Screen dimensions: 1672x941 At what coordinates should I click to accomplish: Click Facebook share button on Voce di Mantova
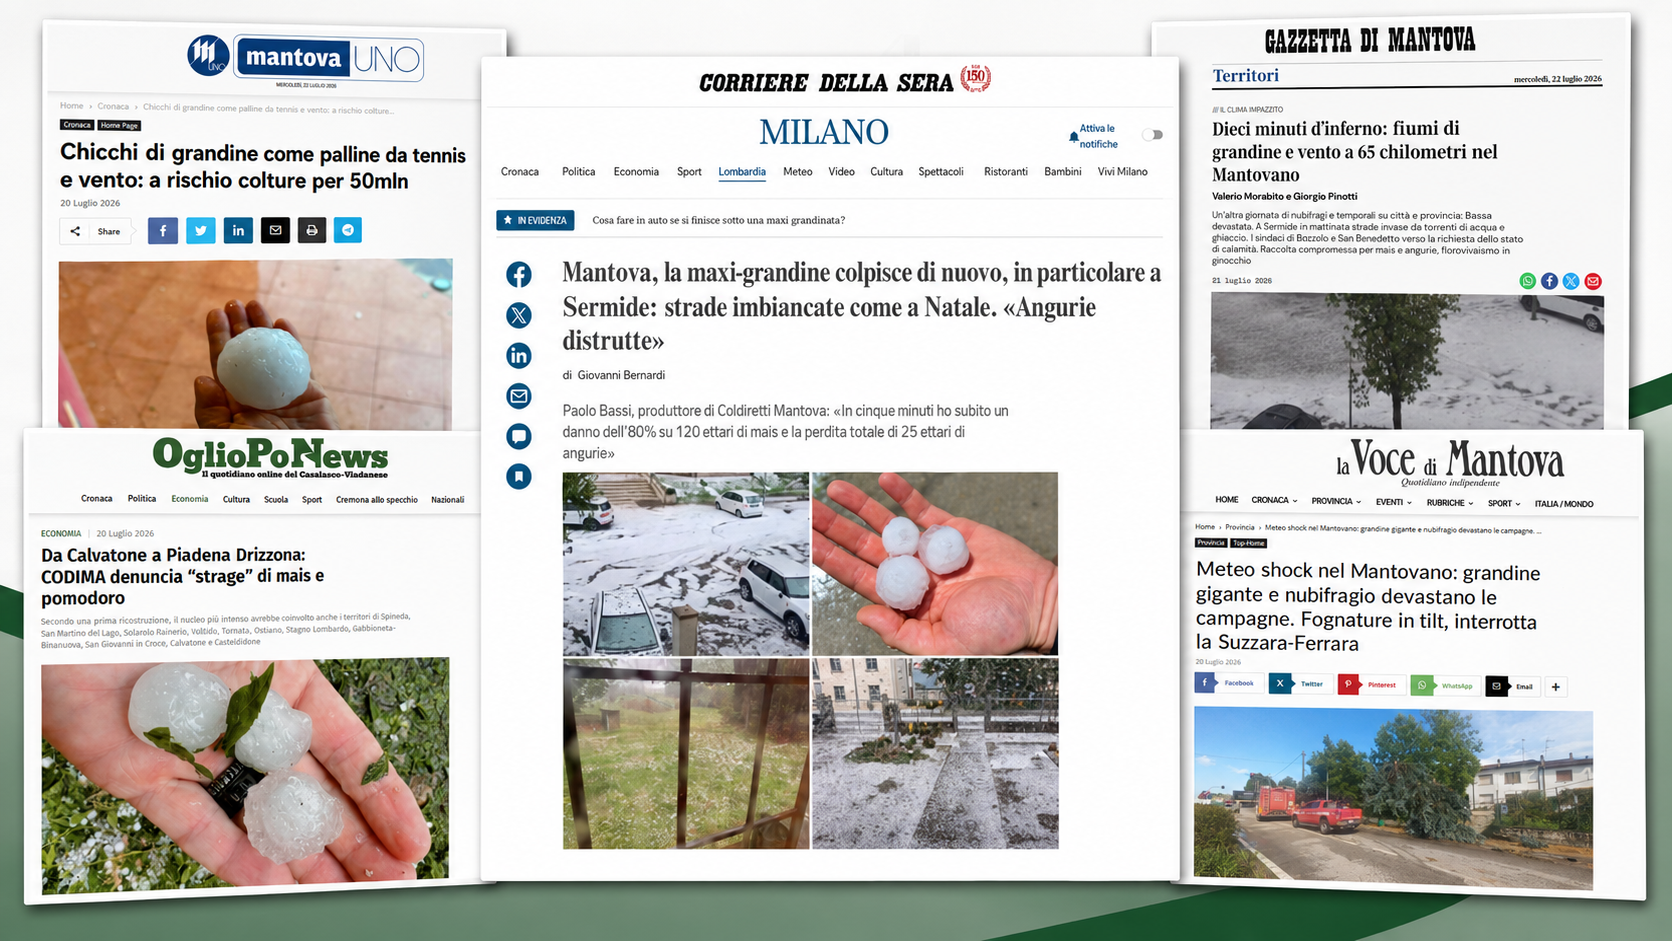tap(1226, 683)
